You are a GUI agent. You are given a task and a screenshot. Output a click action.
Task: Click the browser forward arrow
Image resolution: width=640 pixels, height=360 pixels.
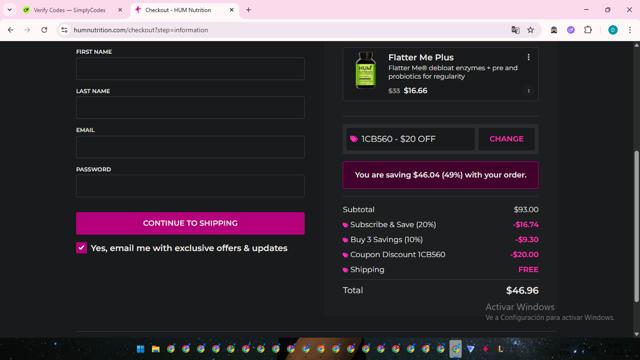[27, 30]
